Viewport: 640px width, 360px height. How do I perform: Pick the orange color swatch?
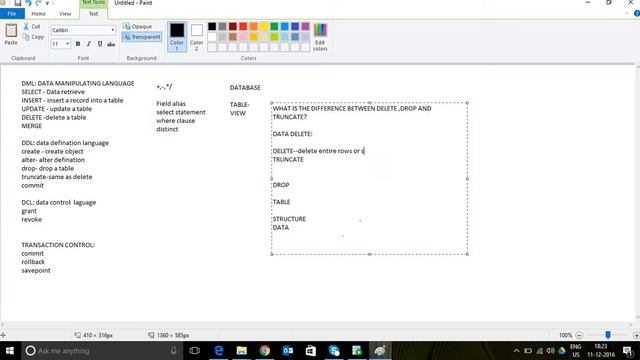coord(253,27)
